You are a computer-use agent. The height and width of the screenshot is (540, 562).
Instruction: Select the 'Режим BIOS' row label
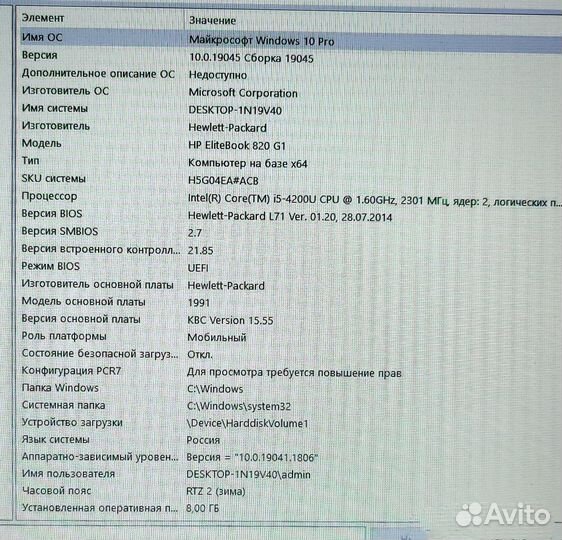point(50,266)
